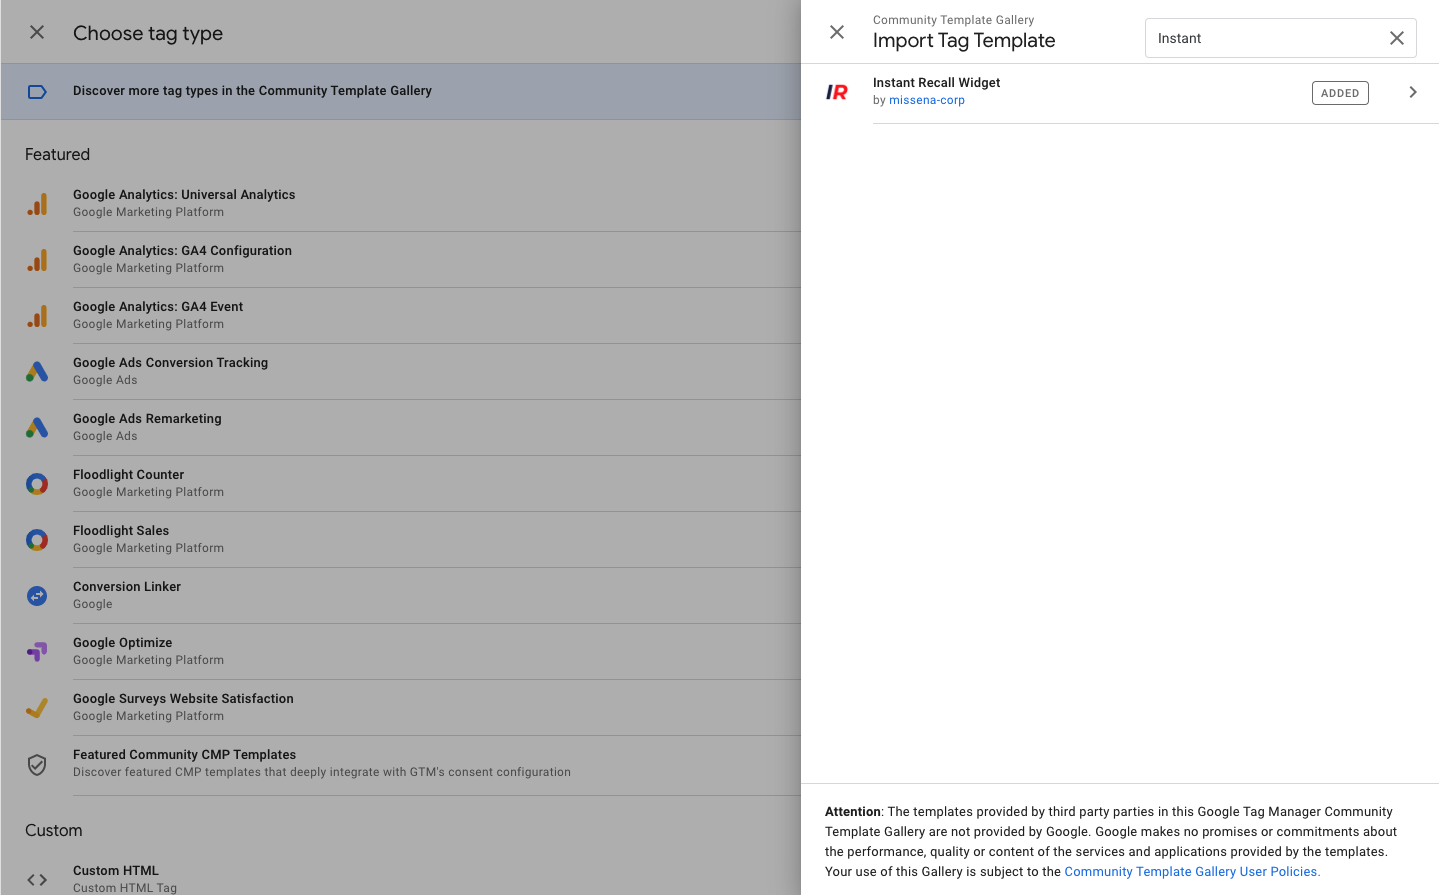The width and height of the screenshot is (1439, 895).
Task: Click the Floodlight Counter ring icon
Action: (x=37, y=484)
